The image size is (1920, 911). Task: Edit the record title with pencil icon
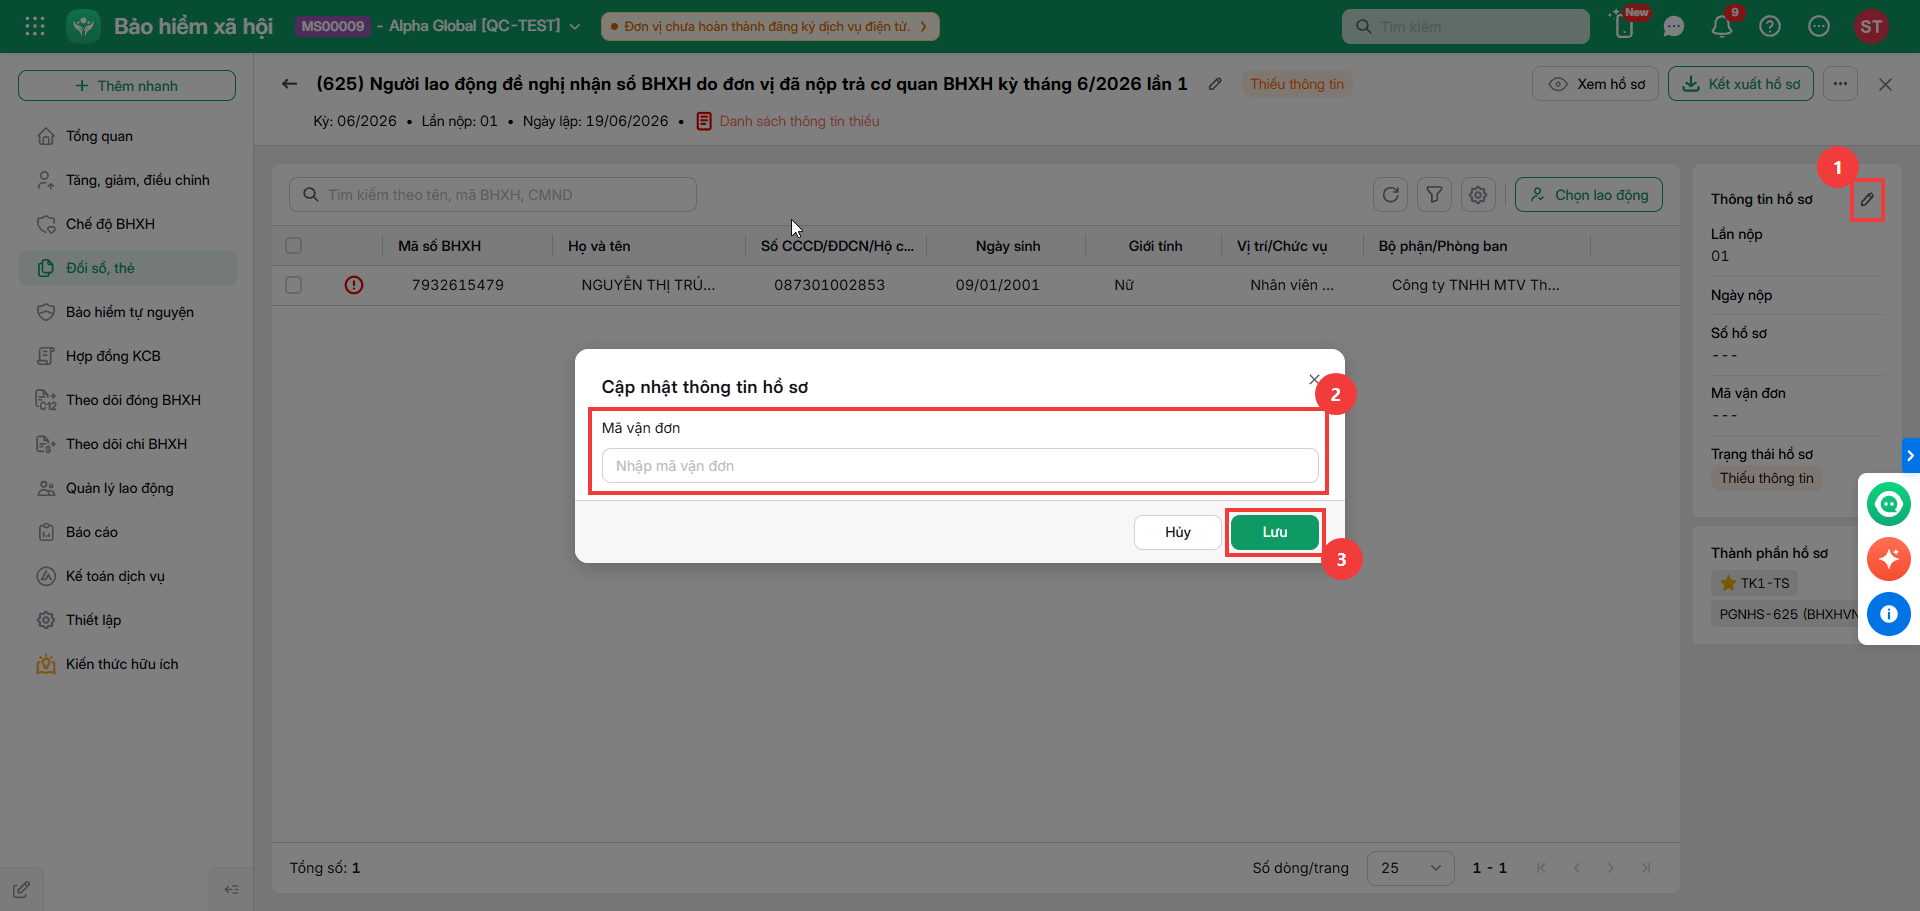(1215, 84)
